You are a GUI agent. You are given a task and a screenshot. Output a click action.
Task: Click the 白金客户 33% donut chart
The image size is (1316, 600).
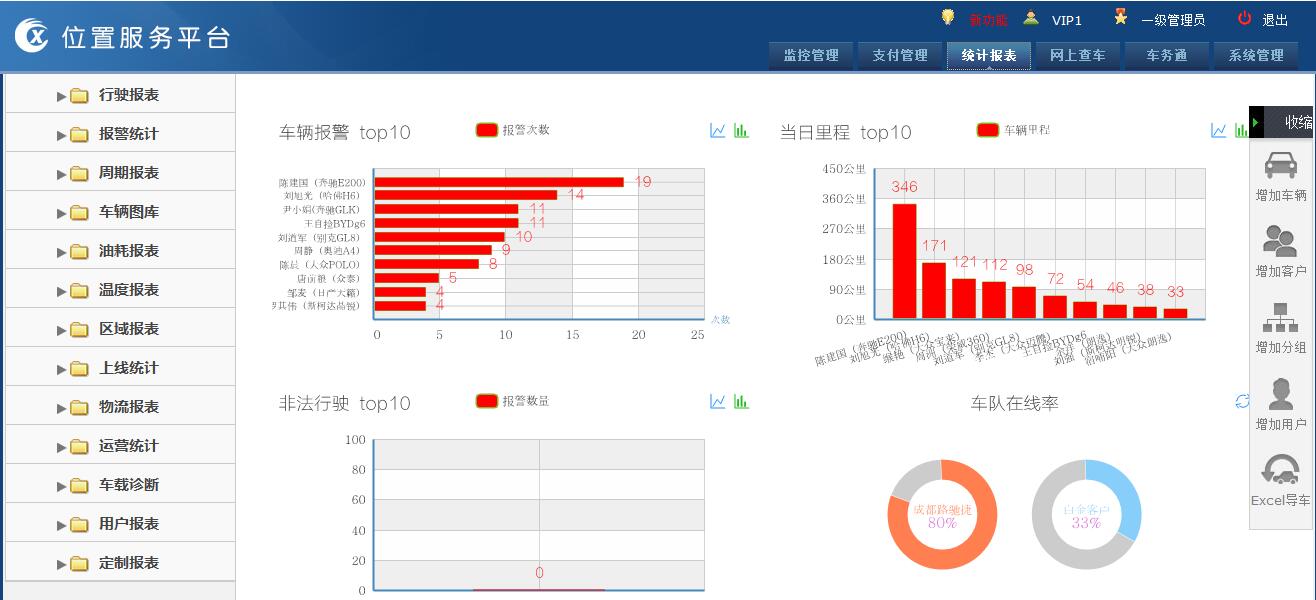(x=1086, y=513)
